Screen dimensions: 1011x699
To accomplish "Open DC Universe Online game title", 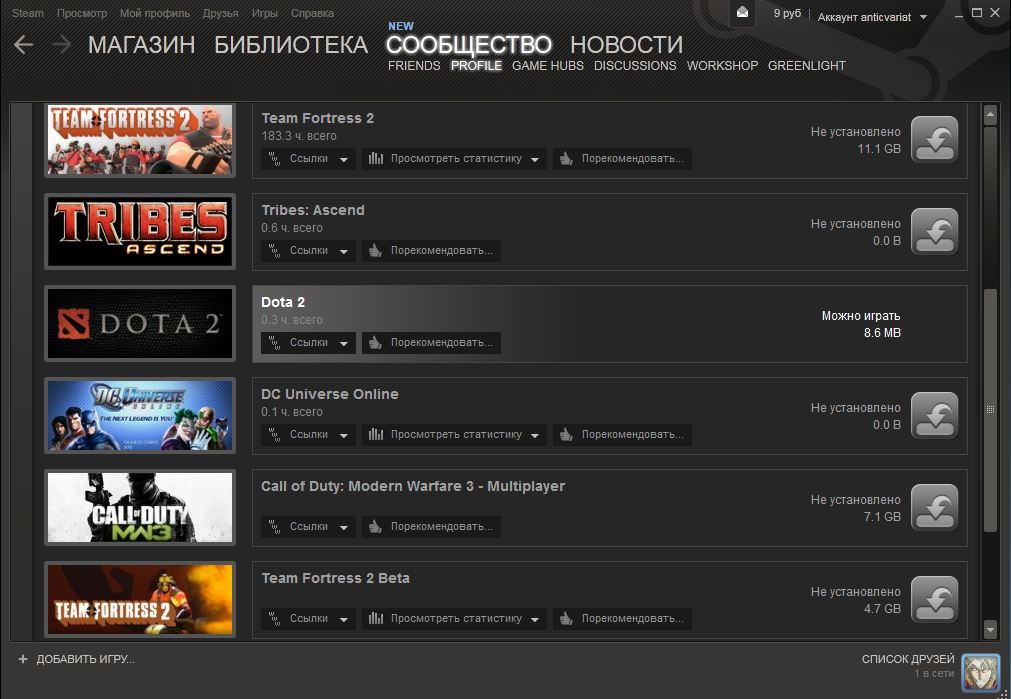I will (329, 394).
